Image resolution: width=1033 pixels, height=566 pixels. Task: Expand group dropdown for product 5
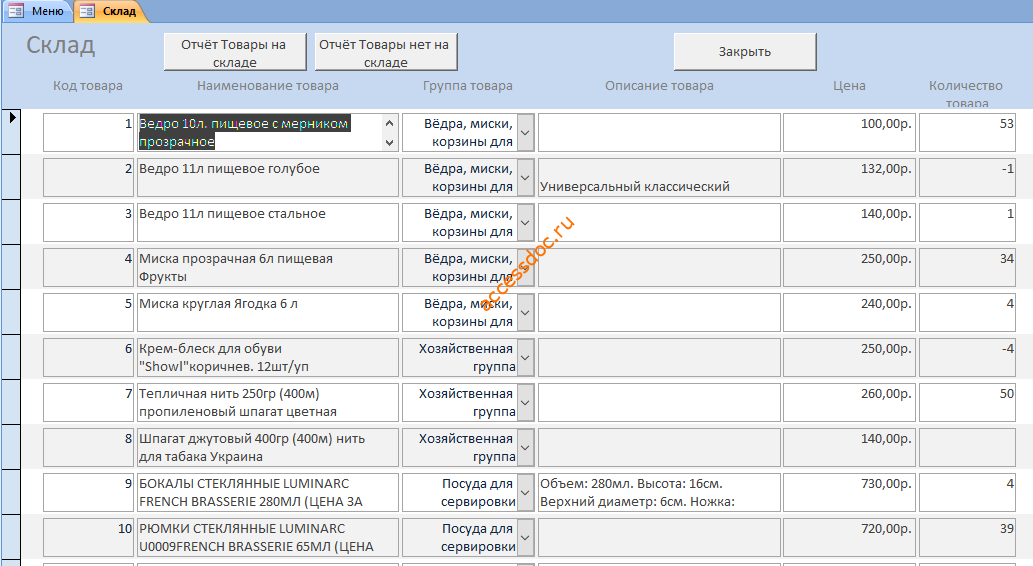coord(525,312)
